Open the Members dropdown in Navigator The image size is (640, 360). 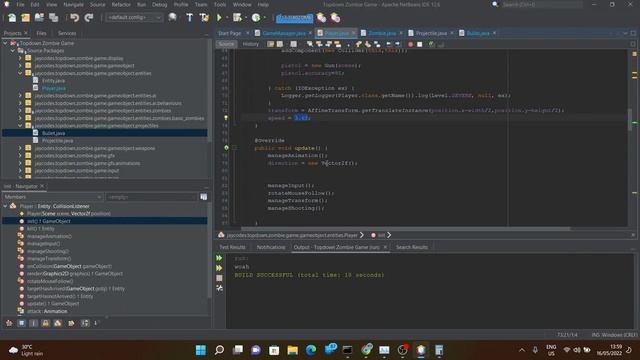[53, 197]
